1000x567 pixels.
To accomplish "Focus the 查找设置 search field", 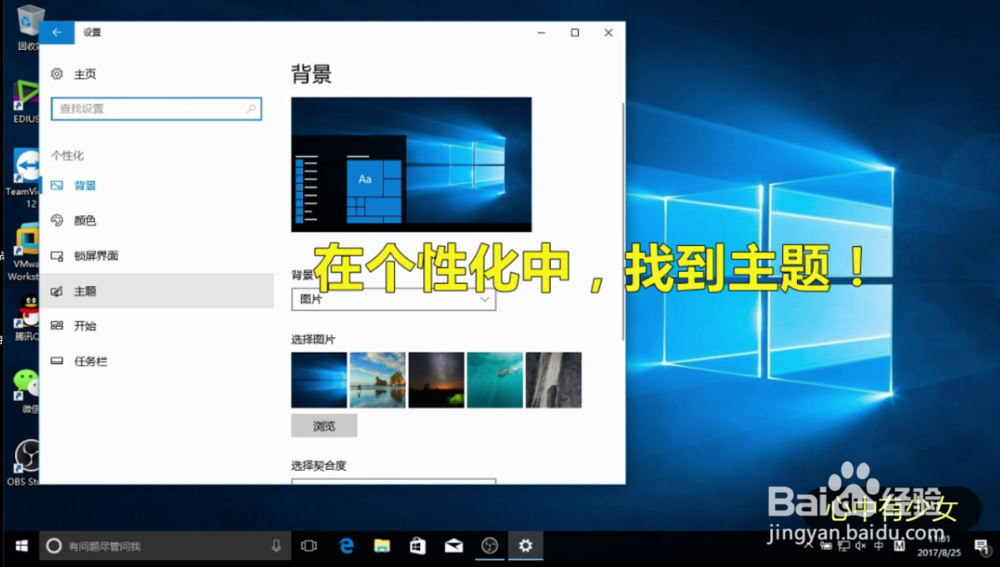I will [156, 108].
